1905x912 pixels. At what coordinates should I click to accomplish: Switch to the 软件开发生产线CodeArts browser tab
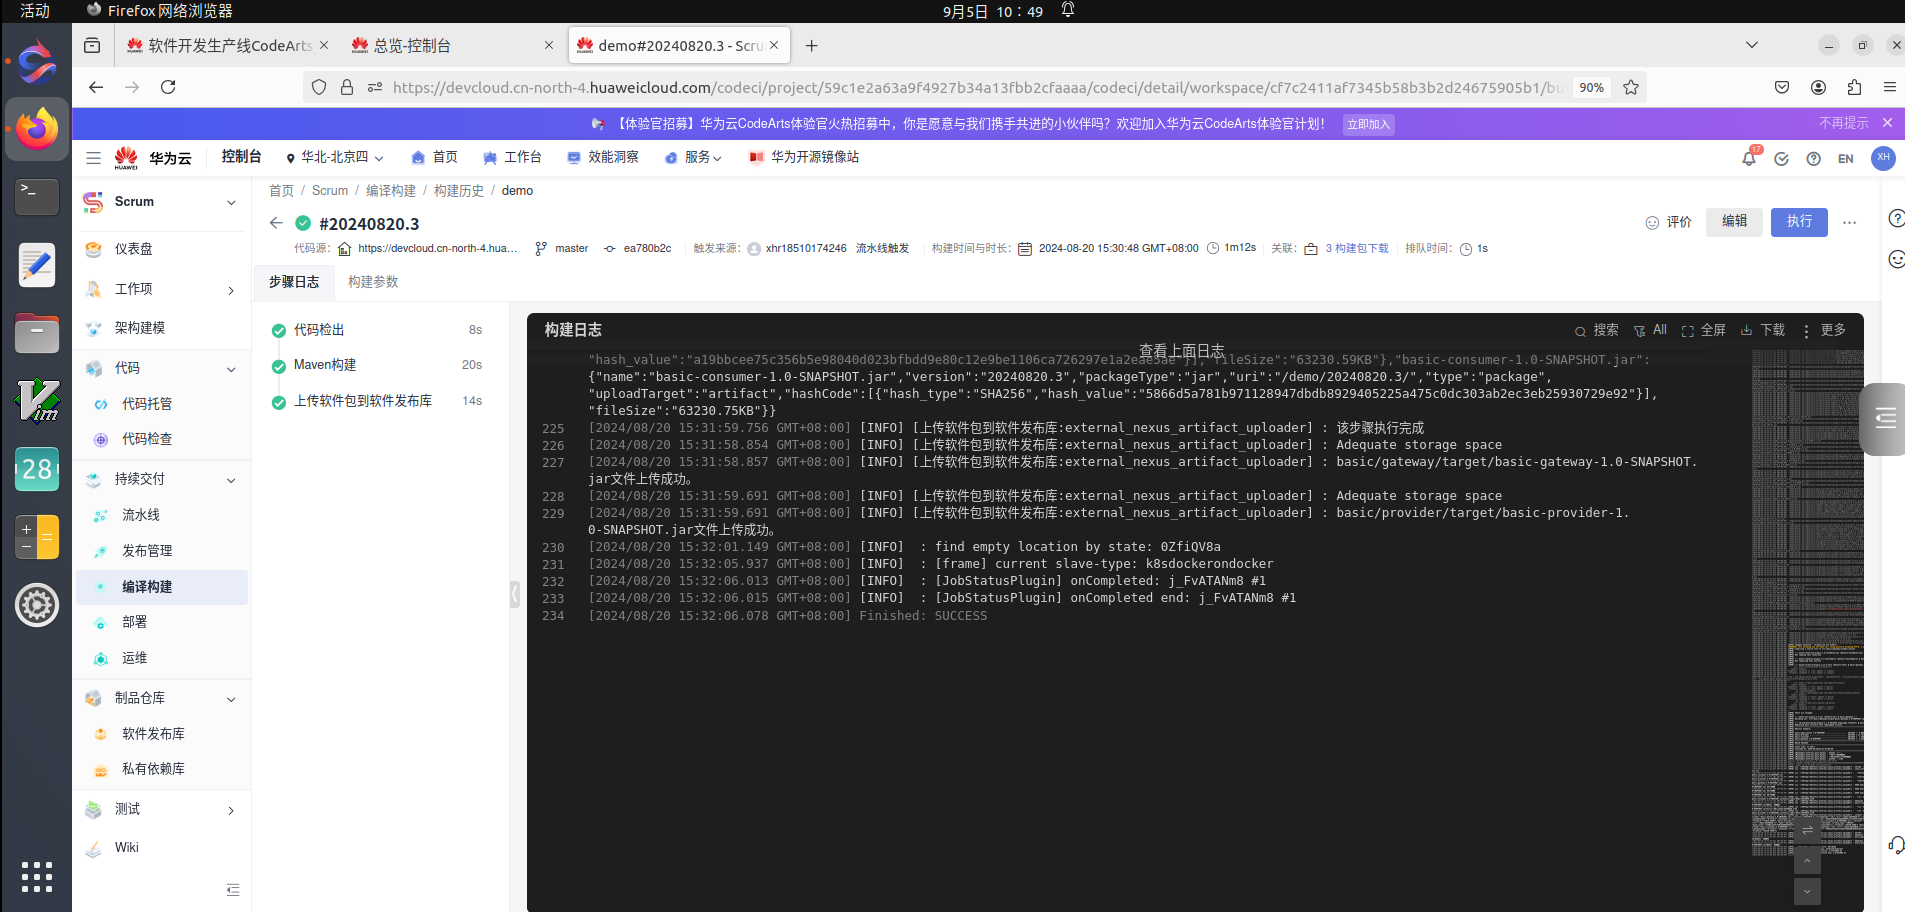pyautogui.click(x=227, y=46)
